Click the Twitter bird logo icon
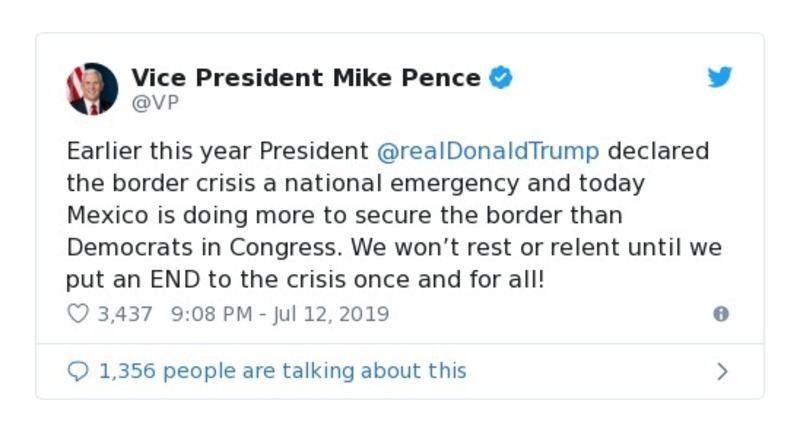 coord(720,77)
